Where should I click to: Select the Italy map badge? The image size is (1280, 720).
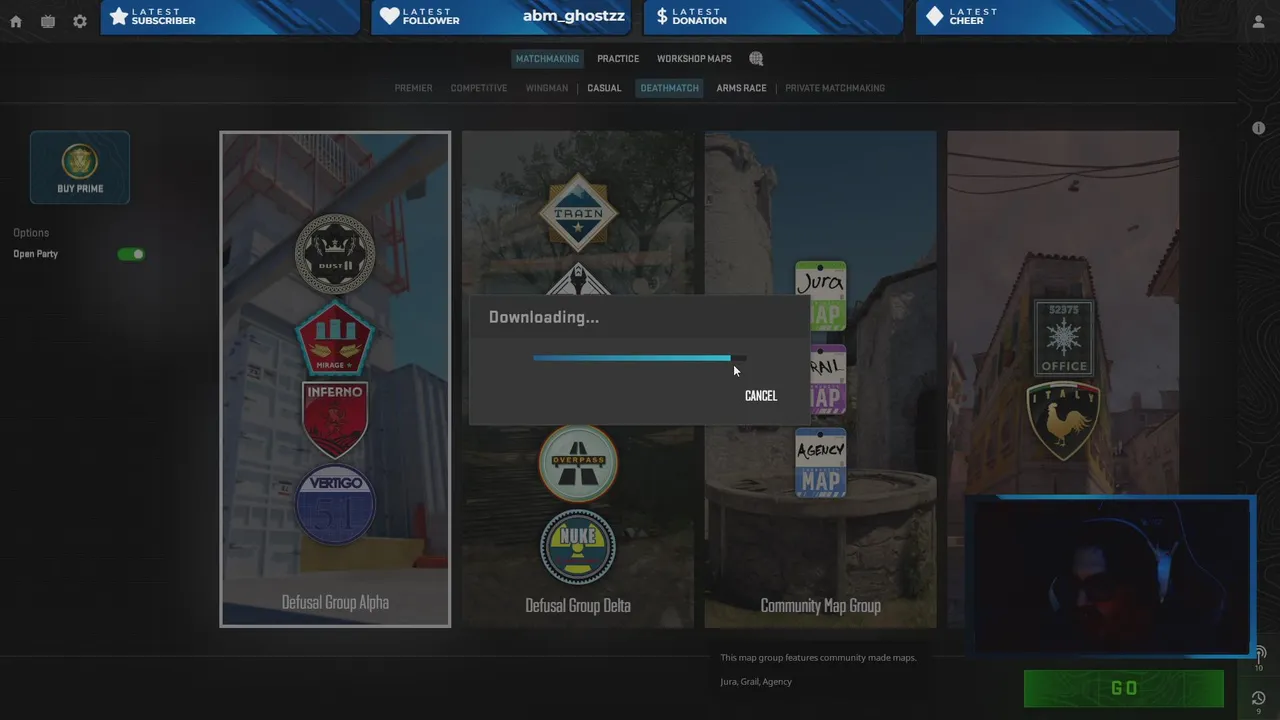point(1064,421)
